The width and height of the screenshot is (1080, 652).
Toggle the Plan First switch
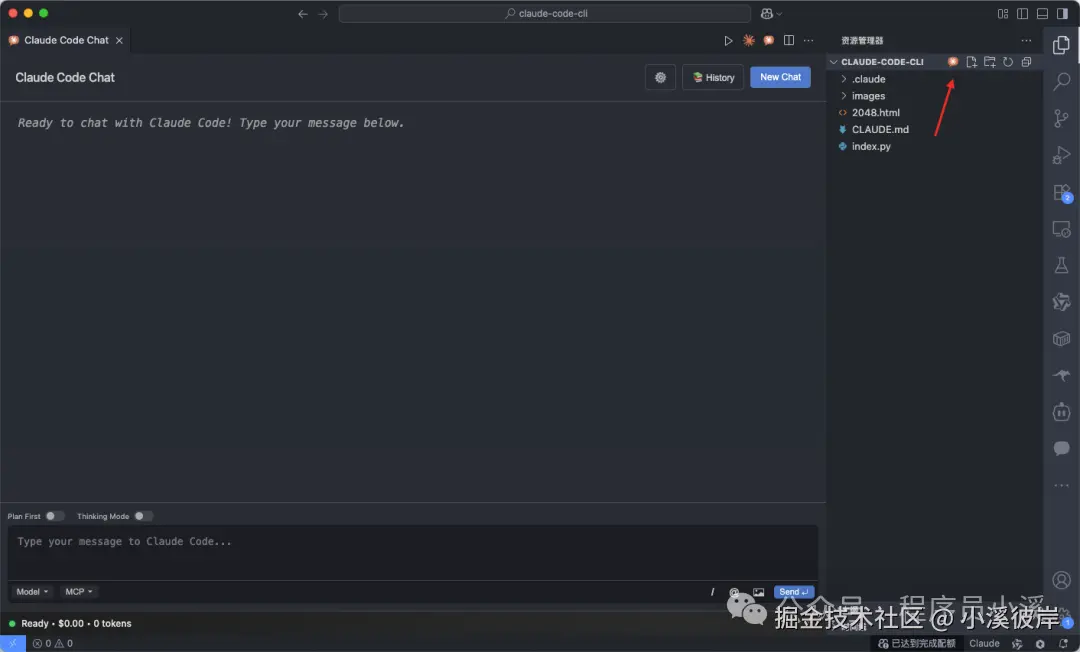(54, 516)
